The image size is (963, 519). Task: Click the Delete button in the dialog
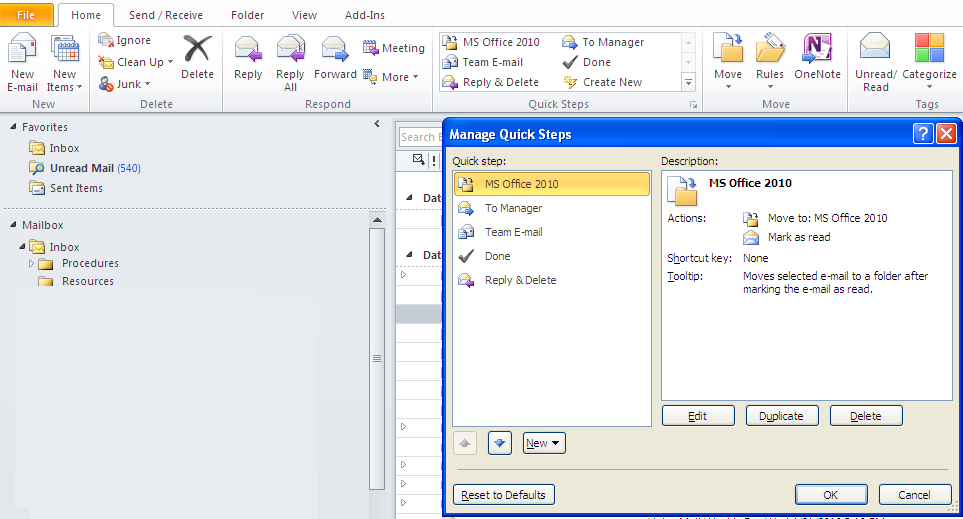pos(866,416)
